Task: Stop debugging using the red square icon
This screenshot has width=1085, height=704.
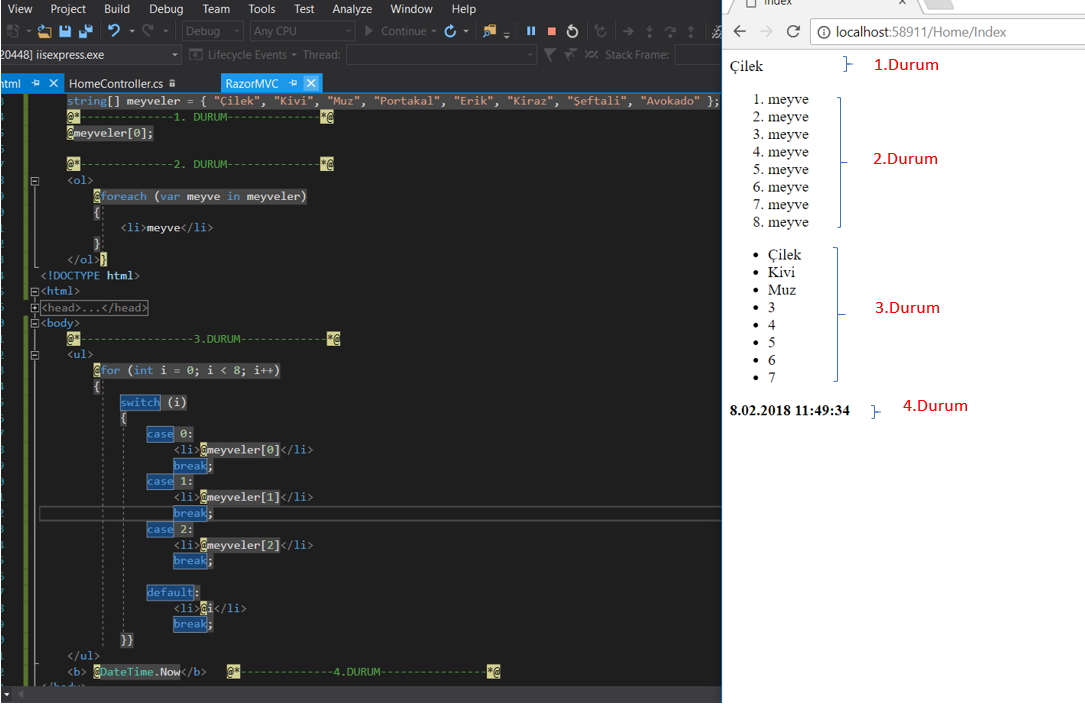Action: (553, 31)
